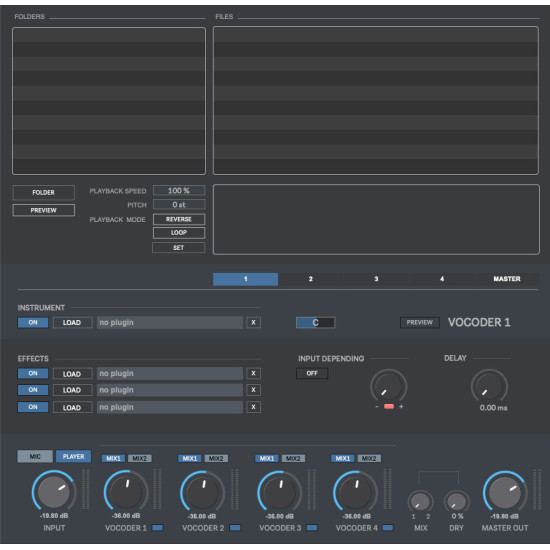Click the MIX 1/2 balance knob

[421, 501]
